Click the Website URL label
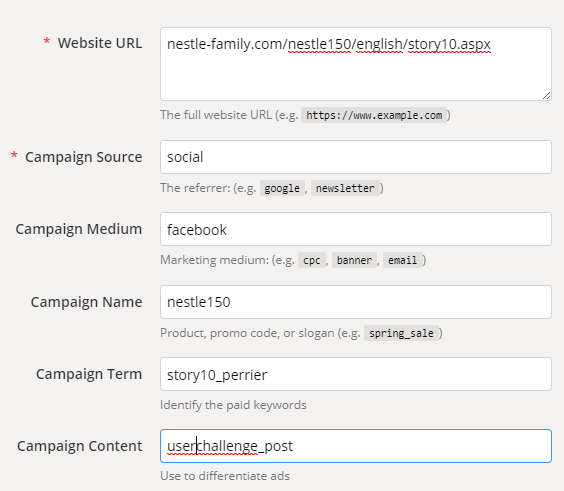The image size is (564, 491). click(100, 43)
